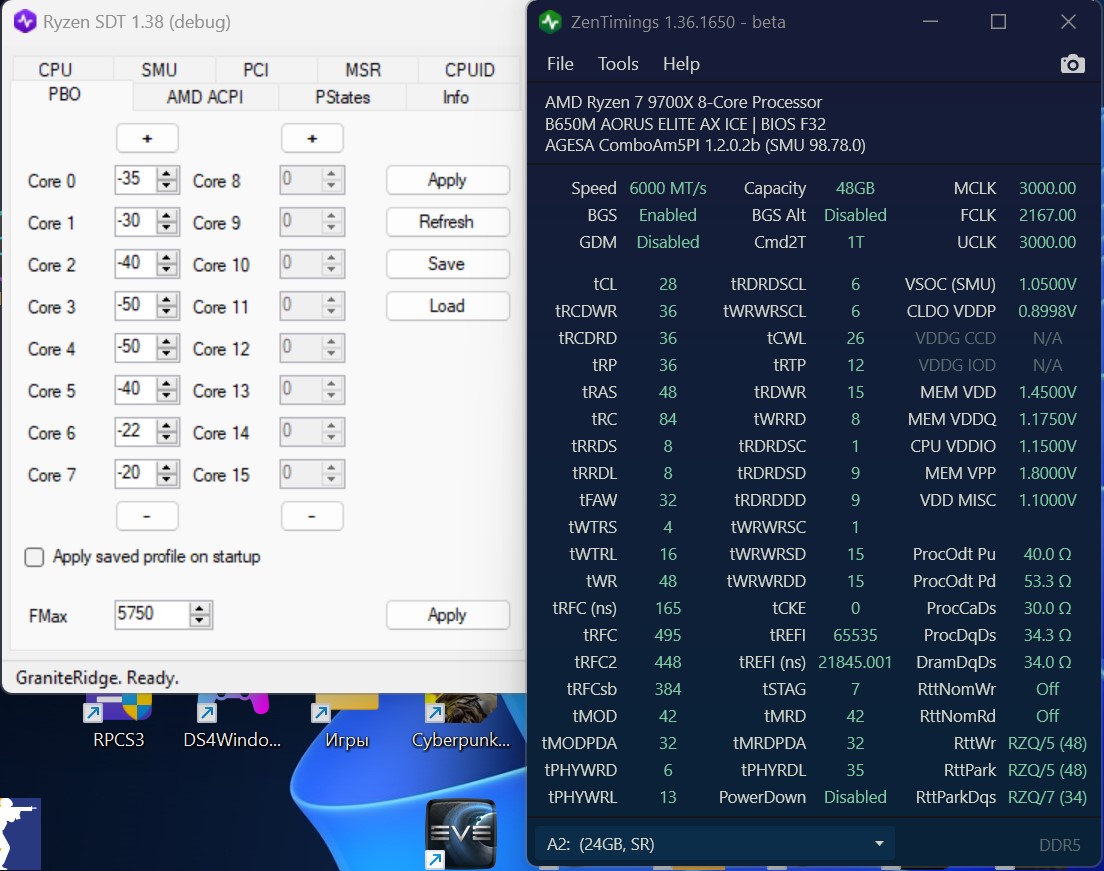
Task: Click the GDM value Disabled
Action: (667, 242)
